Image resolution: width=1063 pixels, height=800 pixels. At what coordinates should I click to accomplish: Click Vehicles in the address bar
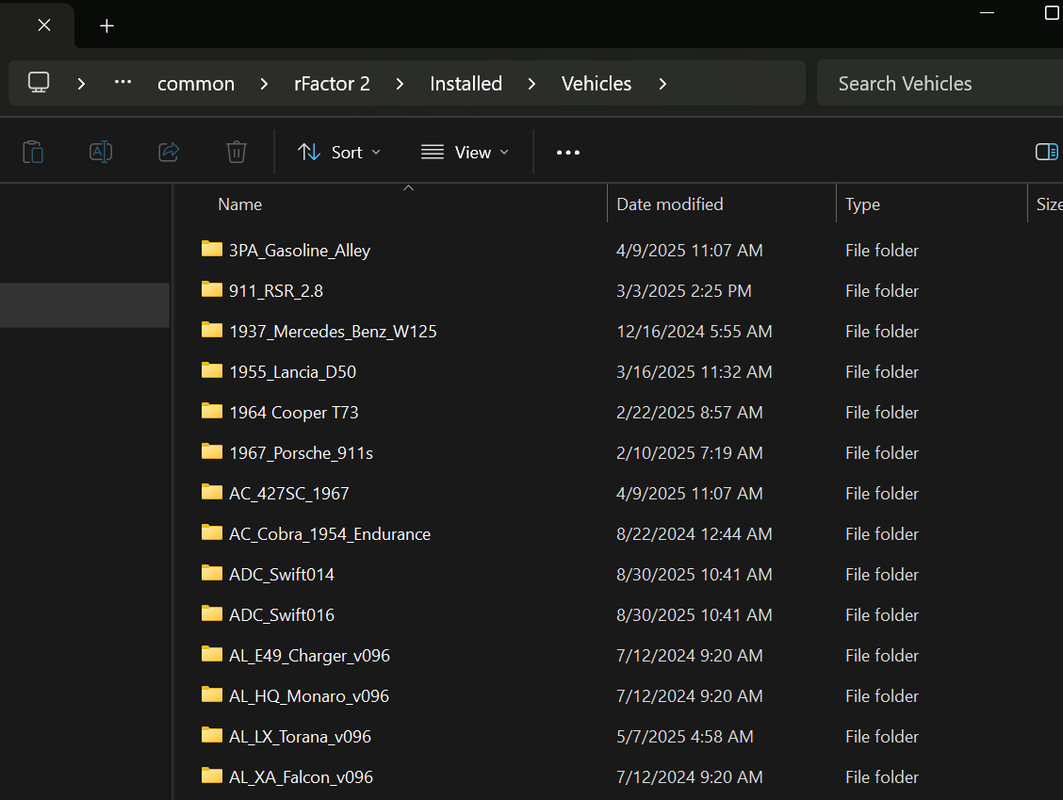(x=597, y=84)
